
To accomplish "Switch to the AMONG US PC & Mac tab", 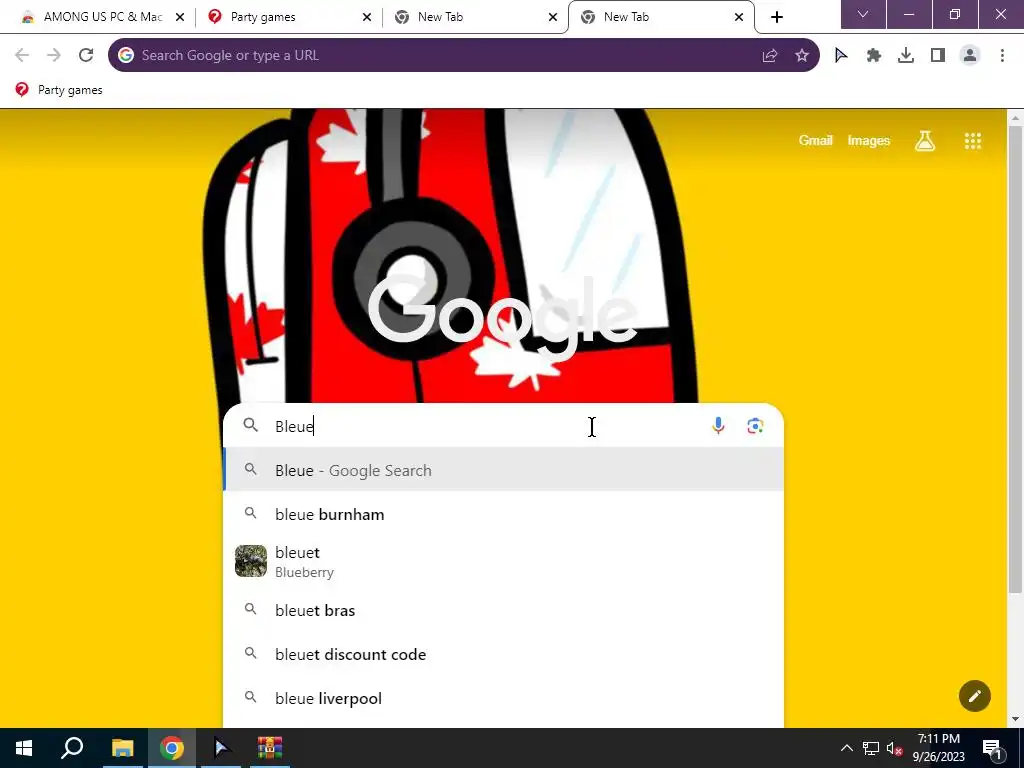I will pyautogui.click(x=103, y=17).
